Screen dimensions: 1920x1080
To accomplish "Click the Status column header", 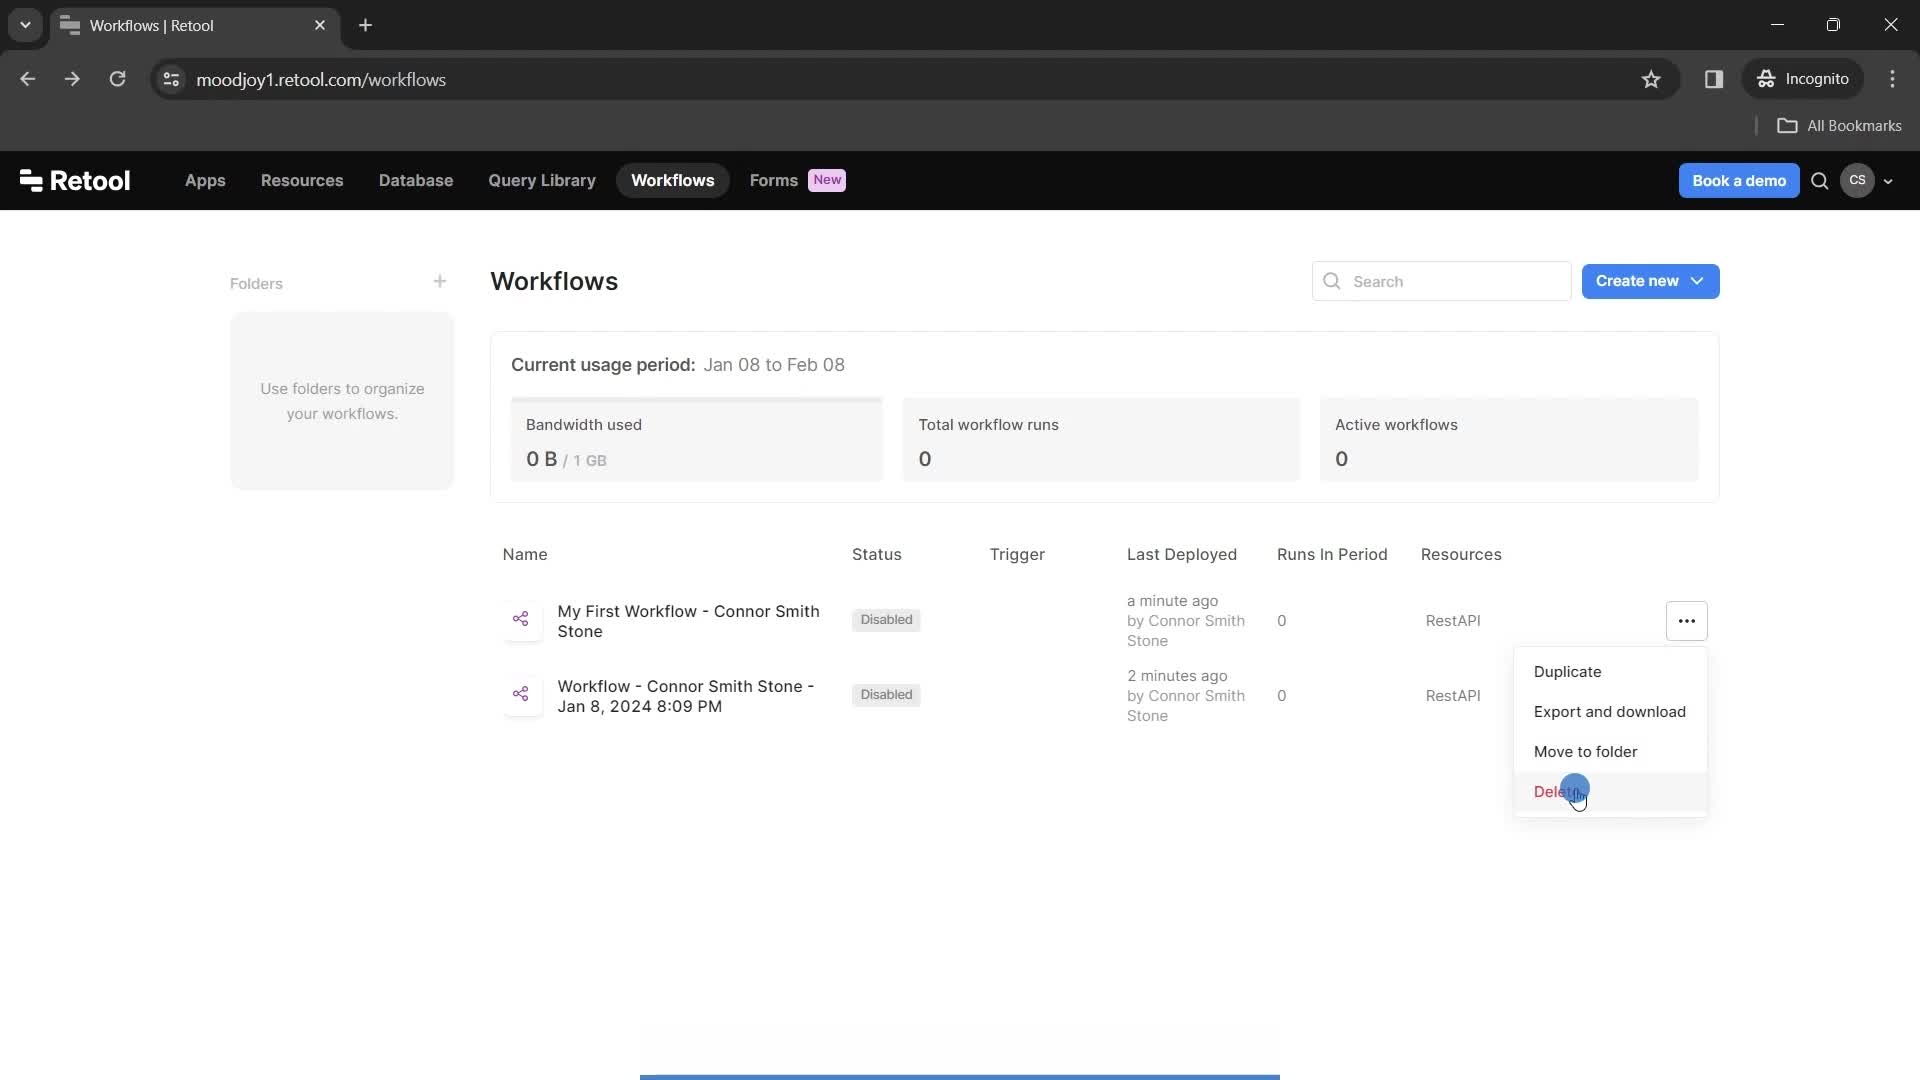I will [x=877, y=555].
